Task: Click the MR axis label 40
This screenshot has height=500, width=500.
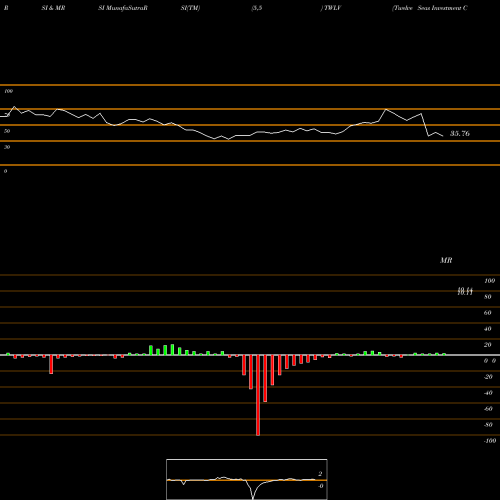Action: coord(488,329)
